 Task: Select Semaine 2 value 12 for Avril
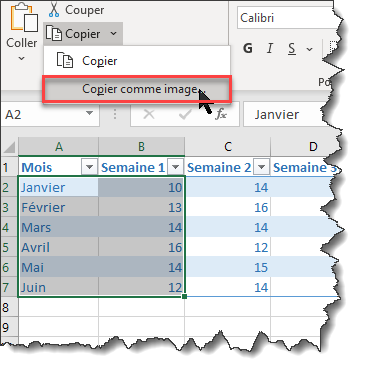tap(228, 248)
